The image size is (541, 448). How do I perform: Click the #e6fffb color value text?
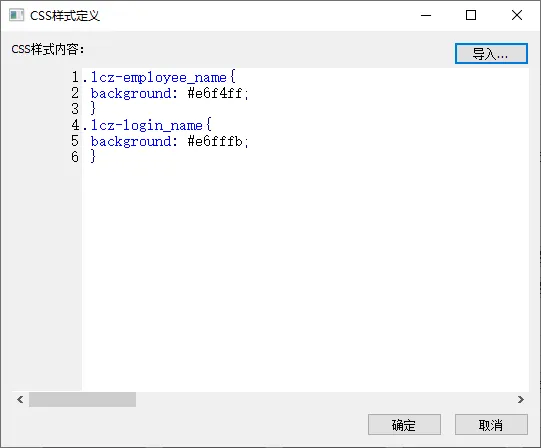(x=218, y=141)
